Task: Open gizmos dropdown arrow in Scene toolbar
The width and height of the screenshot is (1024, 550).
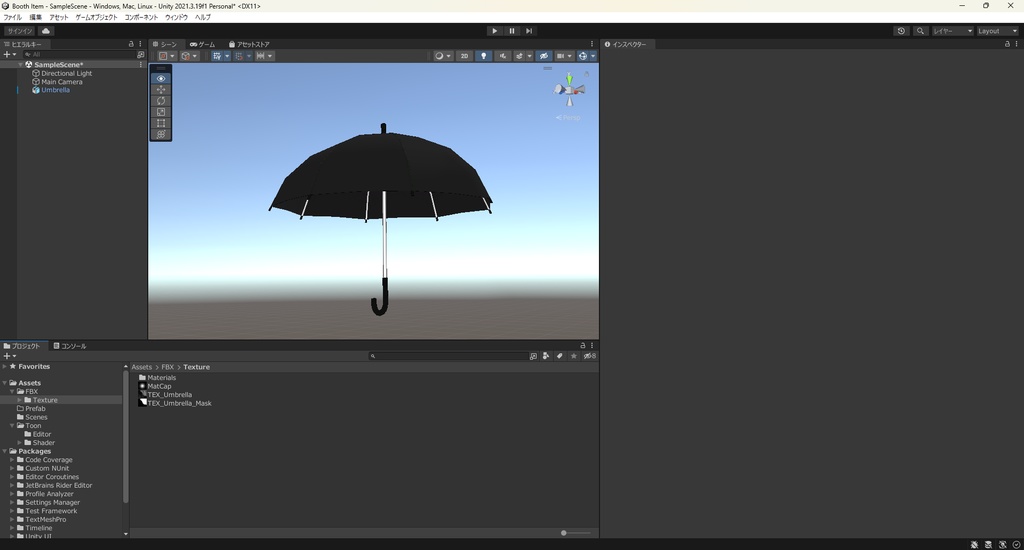Action: pyautogui.click(x=593, y=56)
